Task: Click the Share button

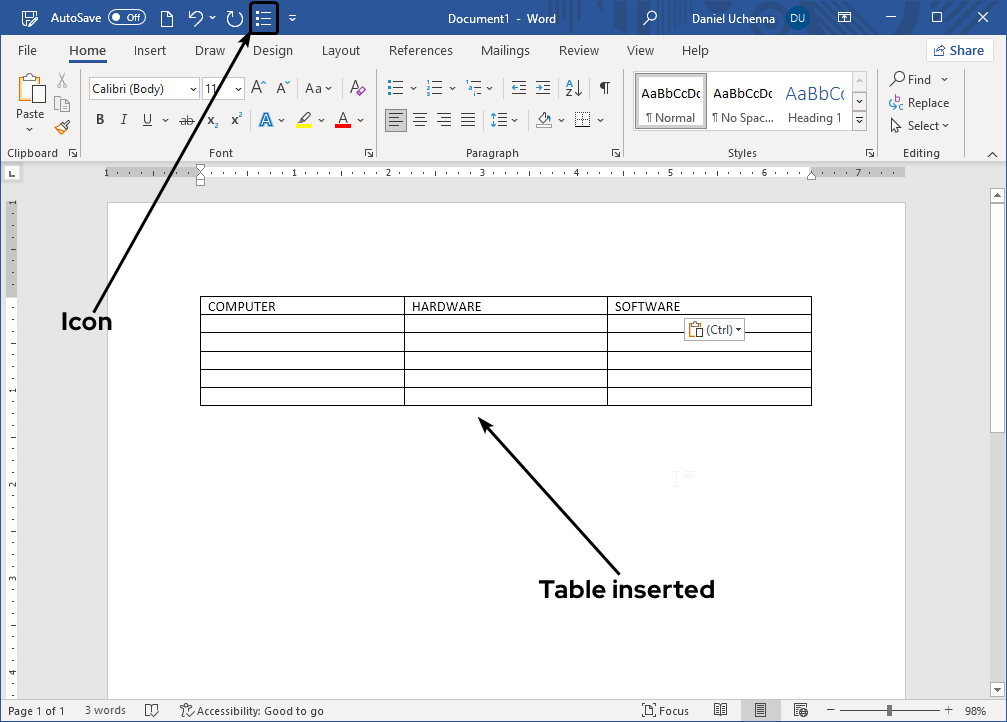Action: tap(958, 49)
